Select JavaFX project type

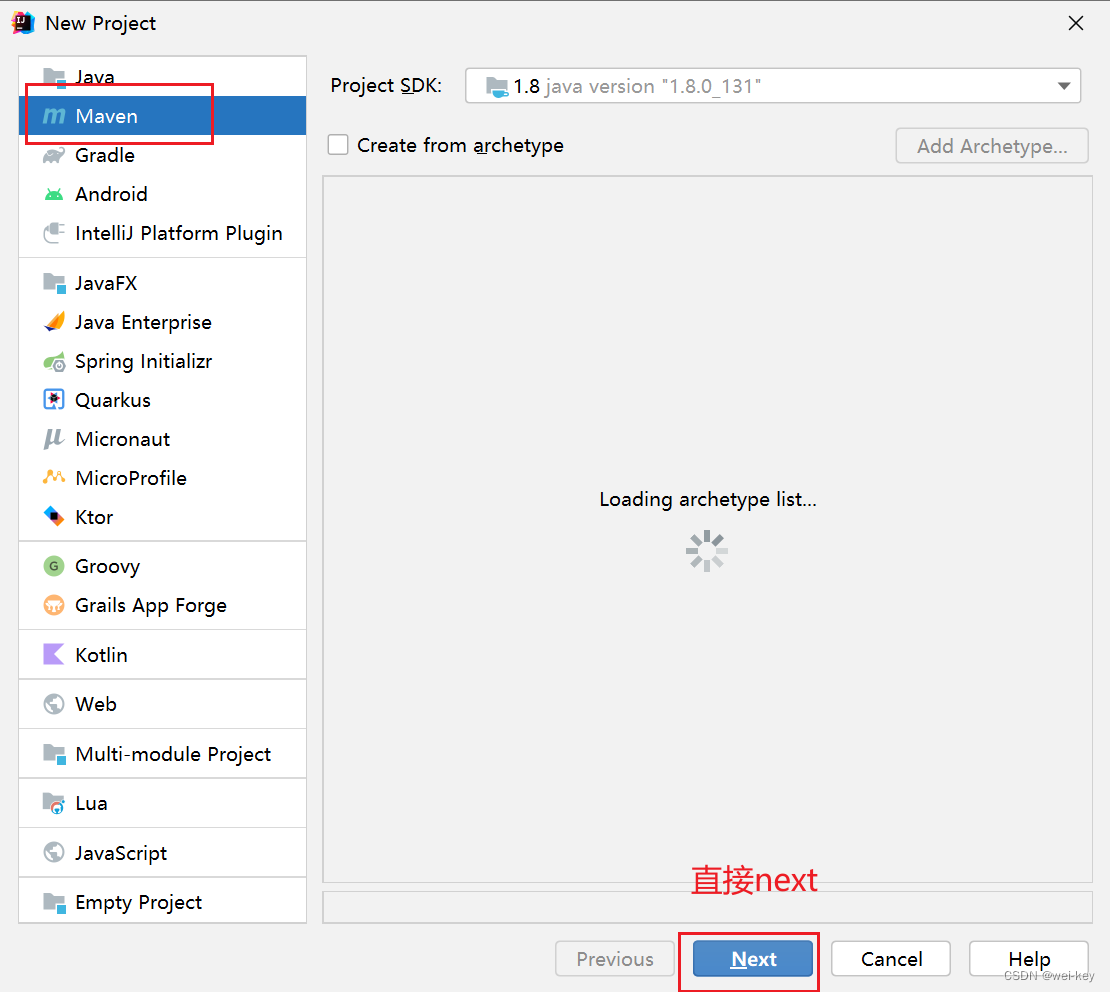click(162, 283)
